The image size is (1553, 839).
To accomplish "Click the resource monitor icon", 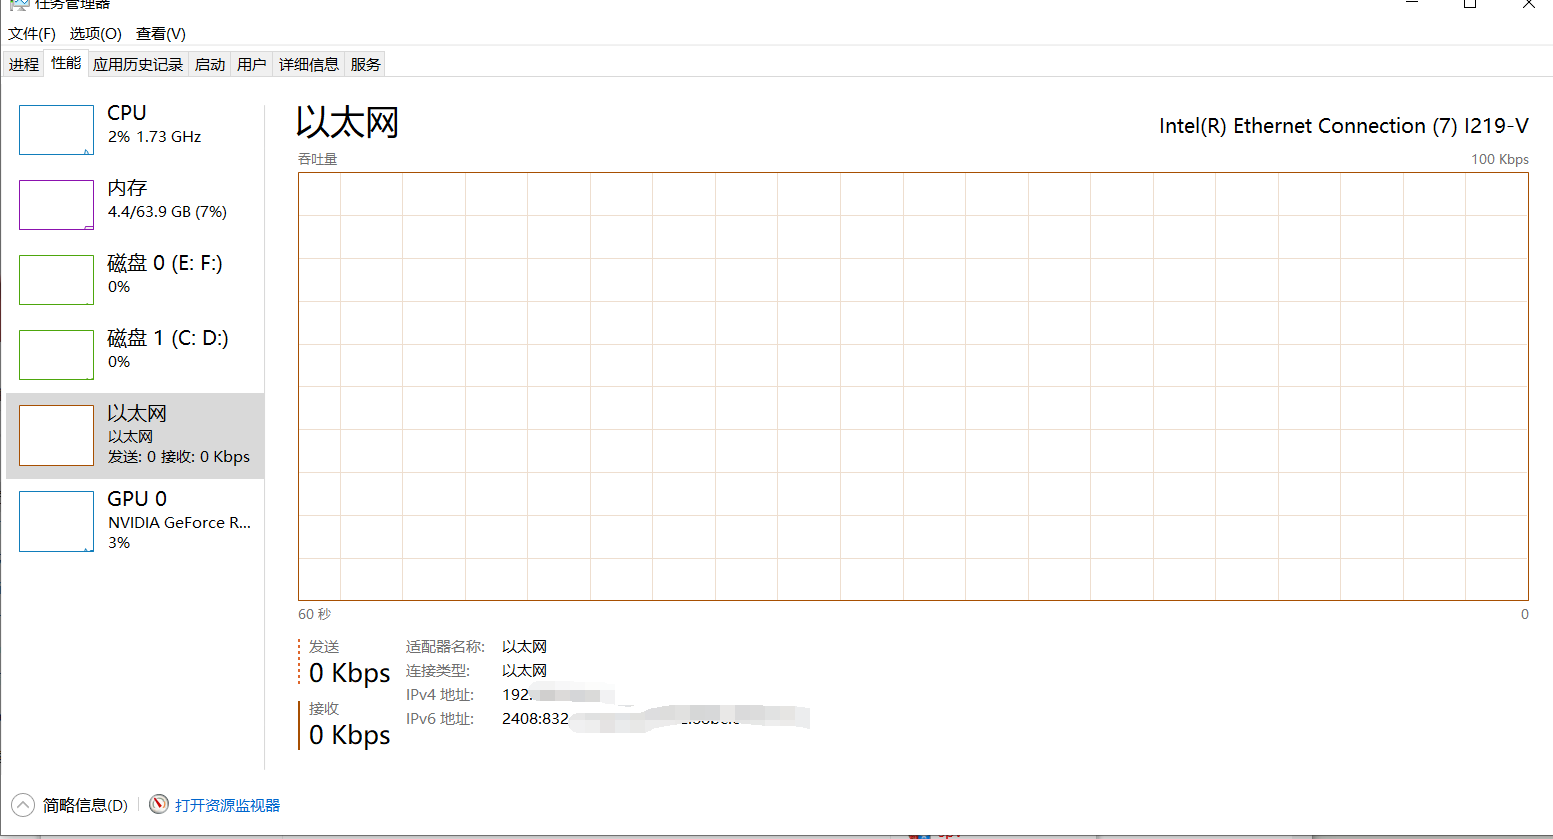I will coord(159,805).
